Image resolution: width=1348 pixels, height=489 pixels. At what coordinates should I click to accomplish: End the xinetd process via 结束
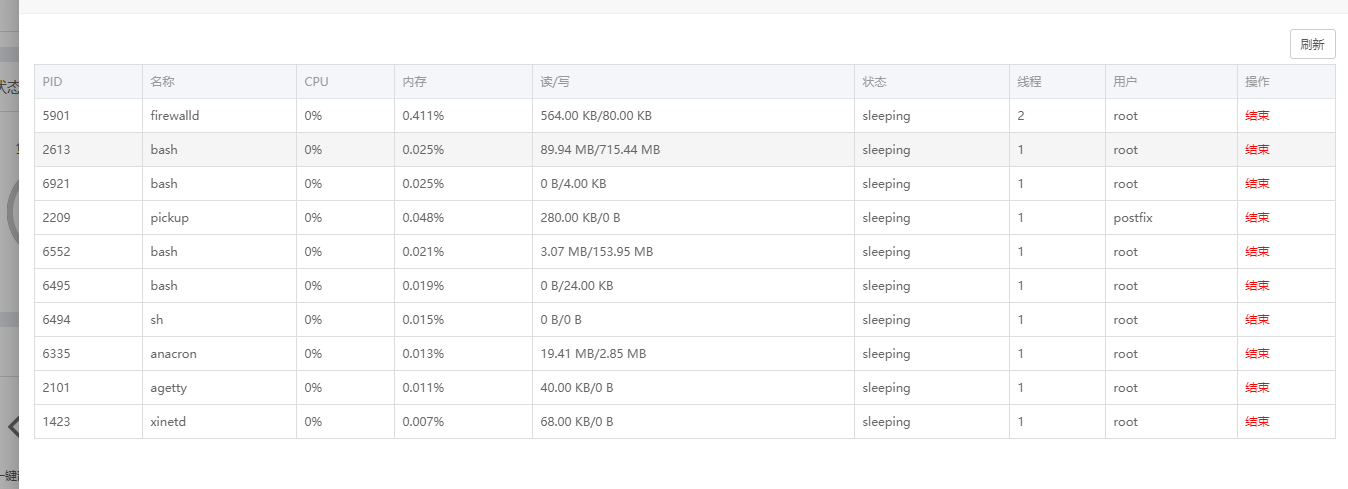pos(1257,422)
